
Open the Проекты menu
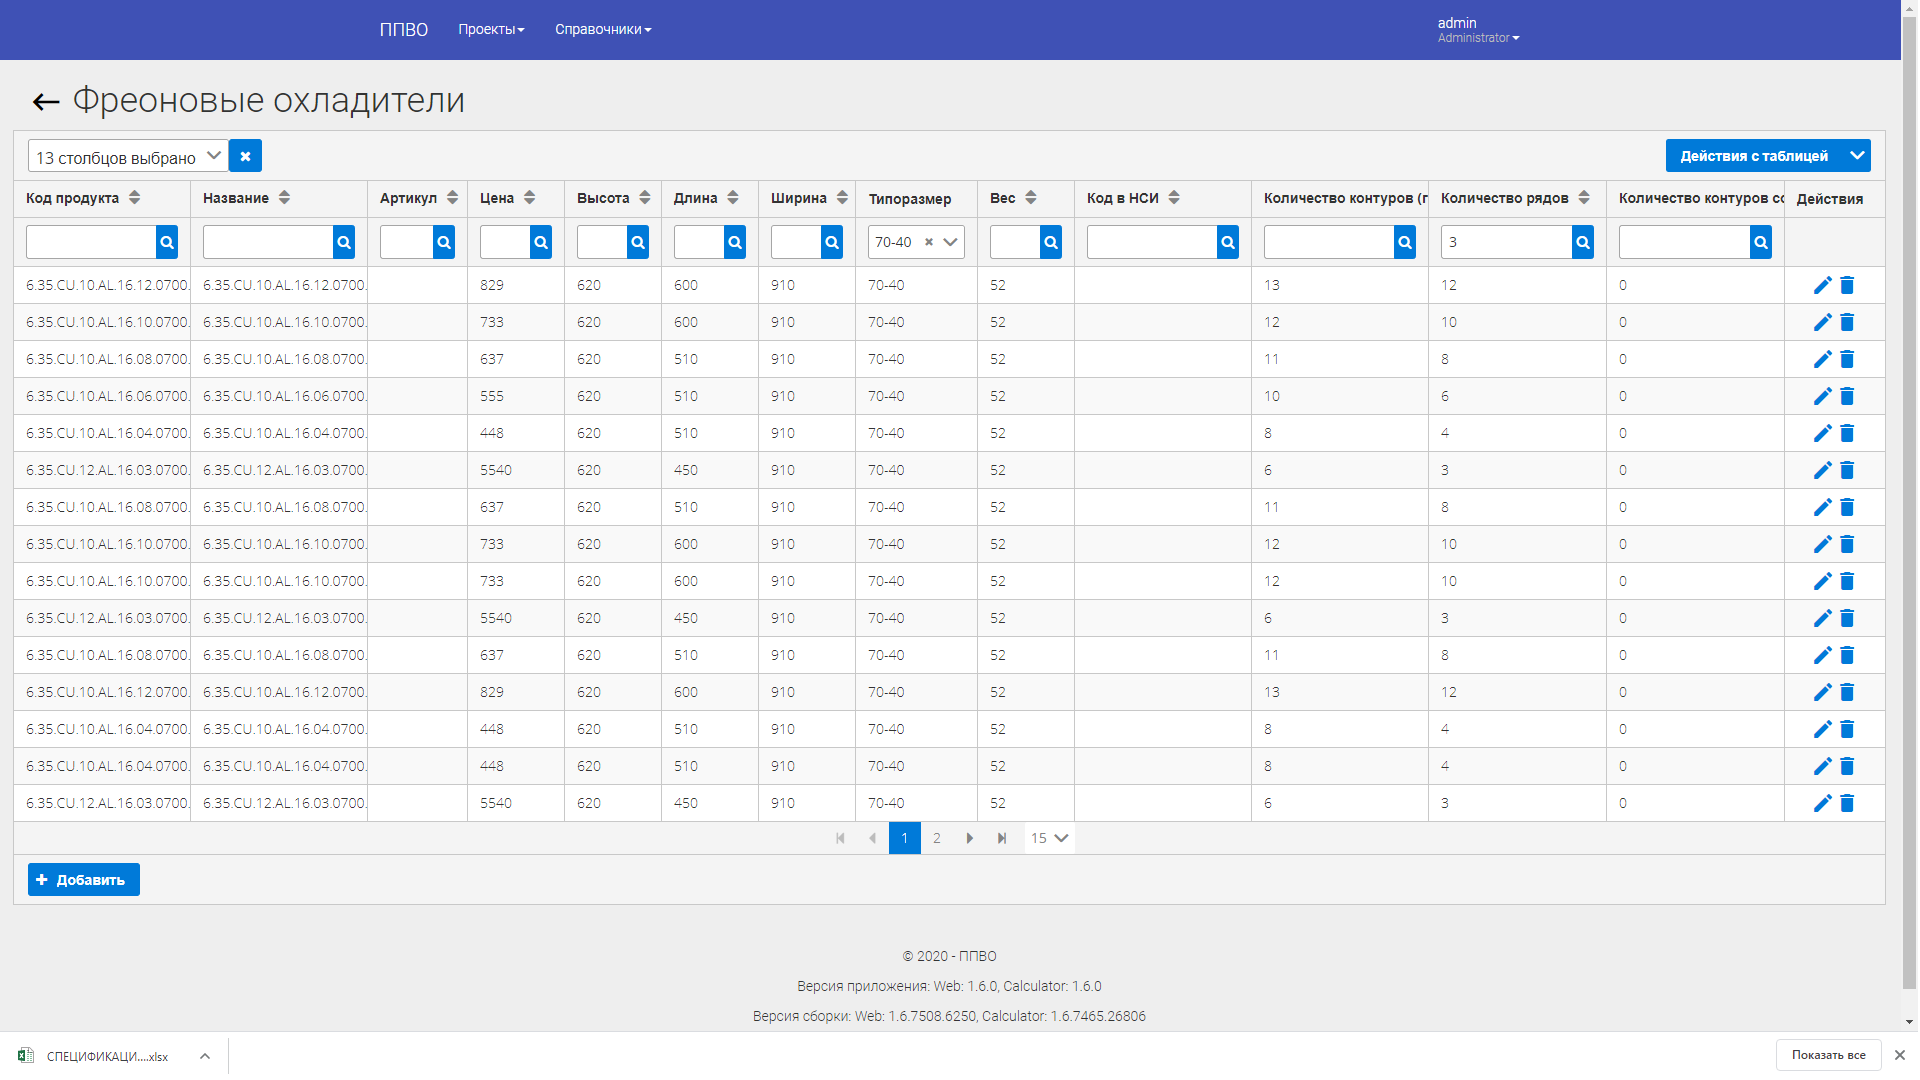491,30
